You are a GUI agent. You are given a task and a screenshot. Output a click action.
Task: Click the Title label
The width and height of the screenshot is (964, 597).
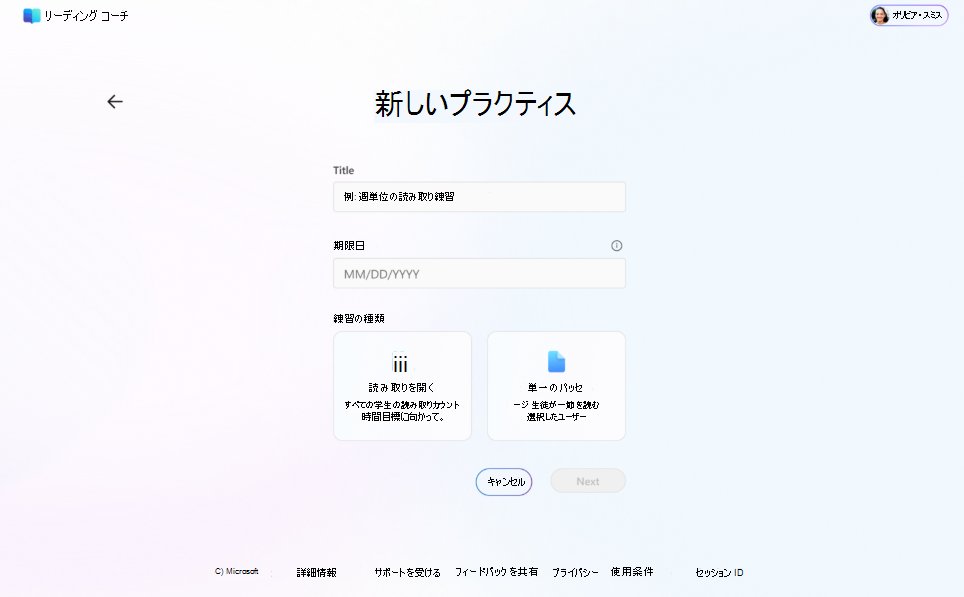click(344, 170)
